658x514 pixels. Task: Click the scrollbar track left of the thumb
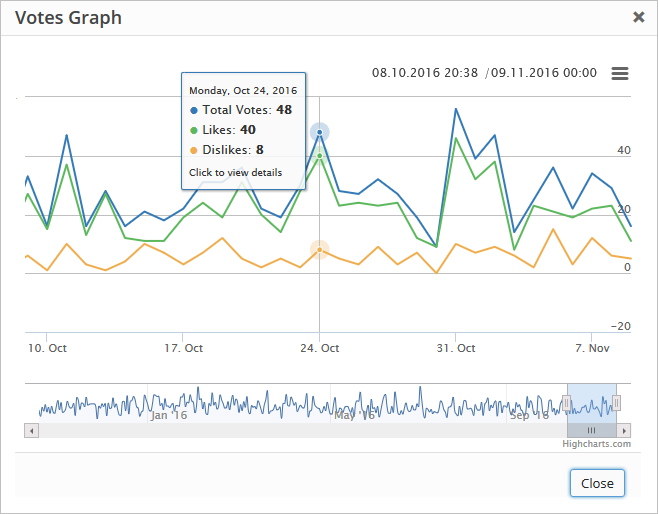303,431
